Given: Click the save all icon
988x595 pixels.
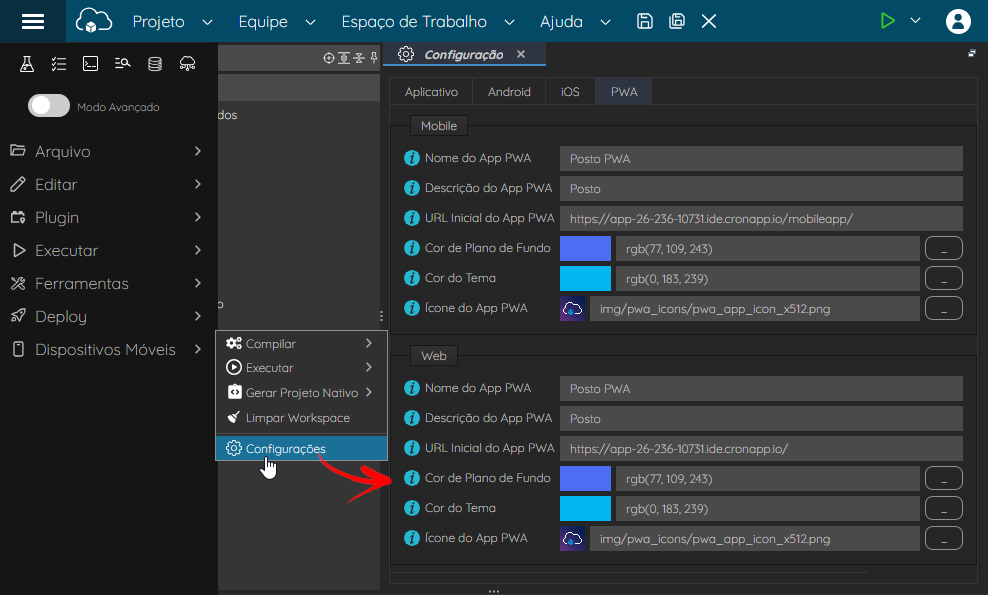Looking at the screenshot, I should pos(677,21).
